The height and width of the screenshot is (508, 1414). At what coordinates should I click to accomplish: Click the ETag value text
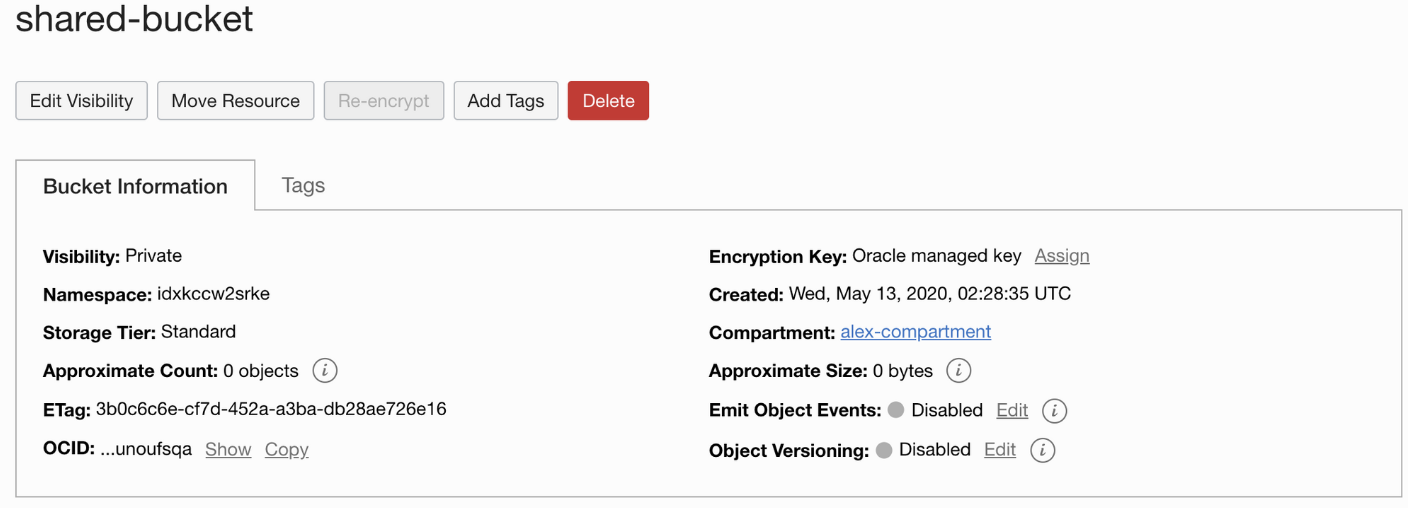(x=271, y=409)
